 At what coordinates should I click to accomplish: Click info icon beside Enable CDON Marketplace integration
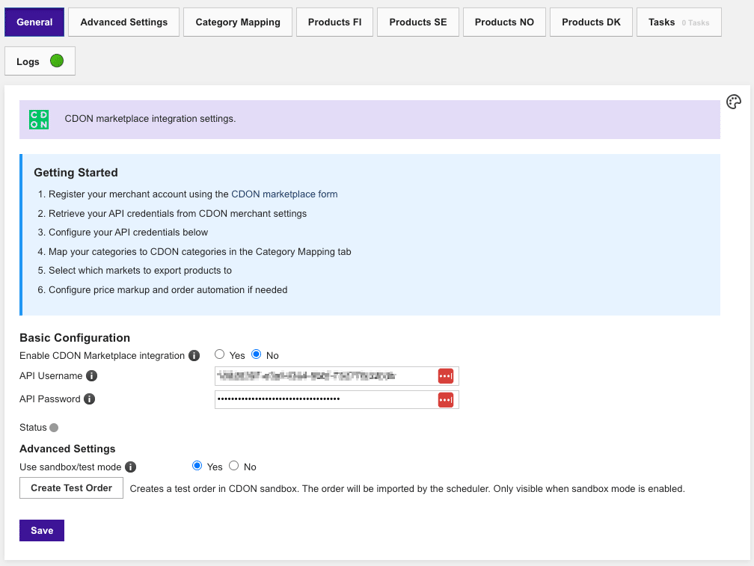tap(194, 356)
